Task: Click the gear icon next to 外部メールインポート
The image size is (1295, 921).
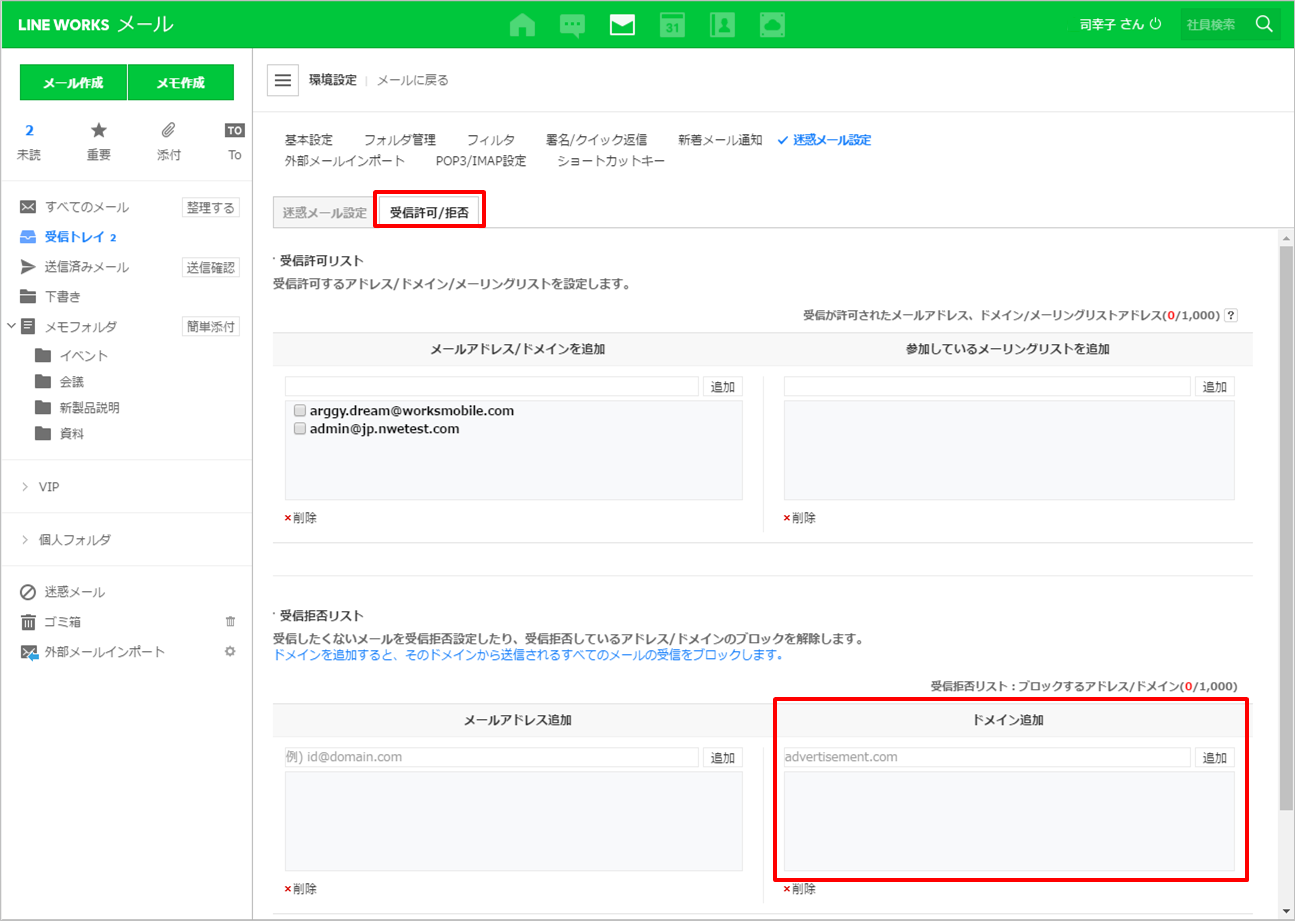Action: [x=230, y=652]
